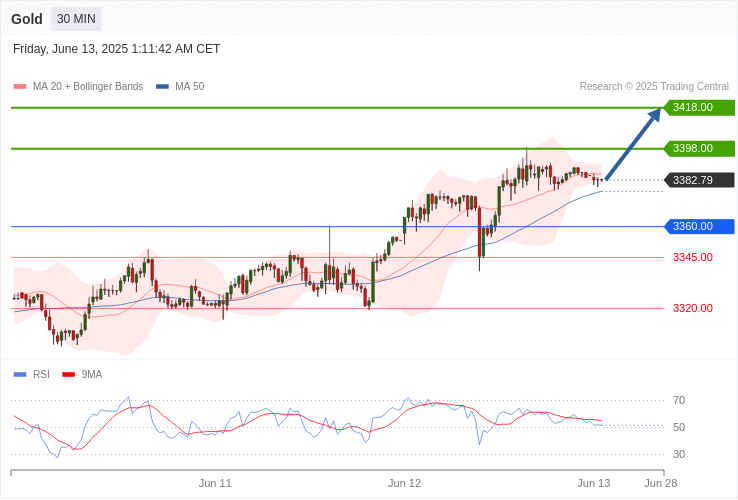The width and height of the screenshot is (738, 500).
Task: Click the 3320.00 support price label
Action: [693, 308]
